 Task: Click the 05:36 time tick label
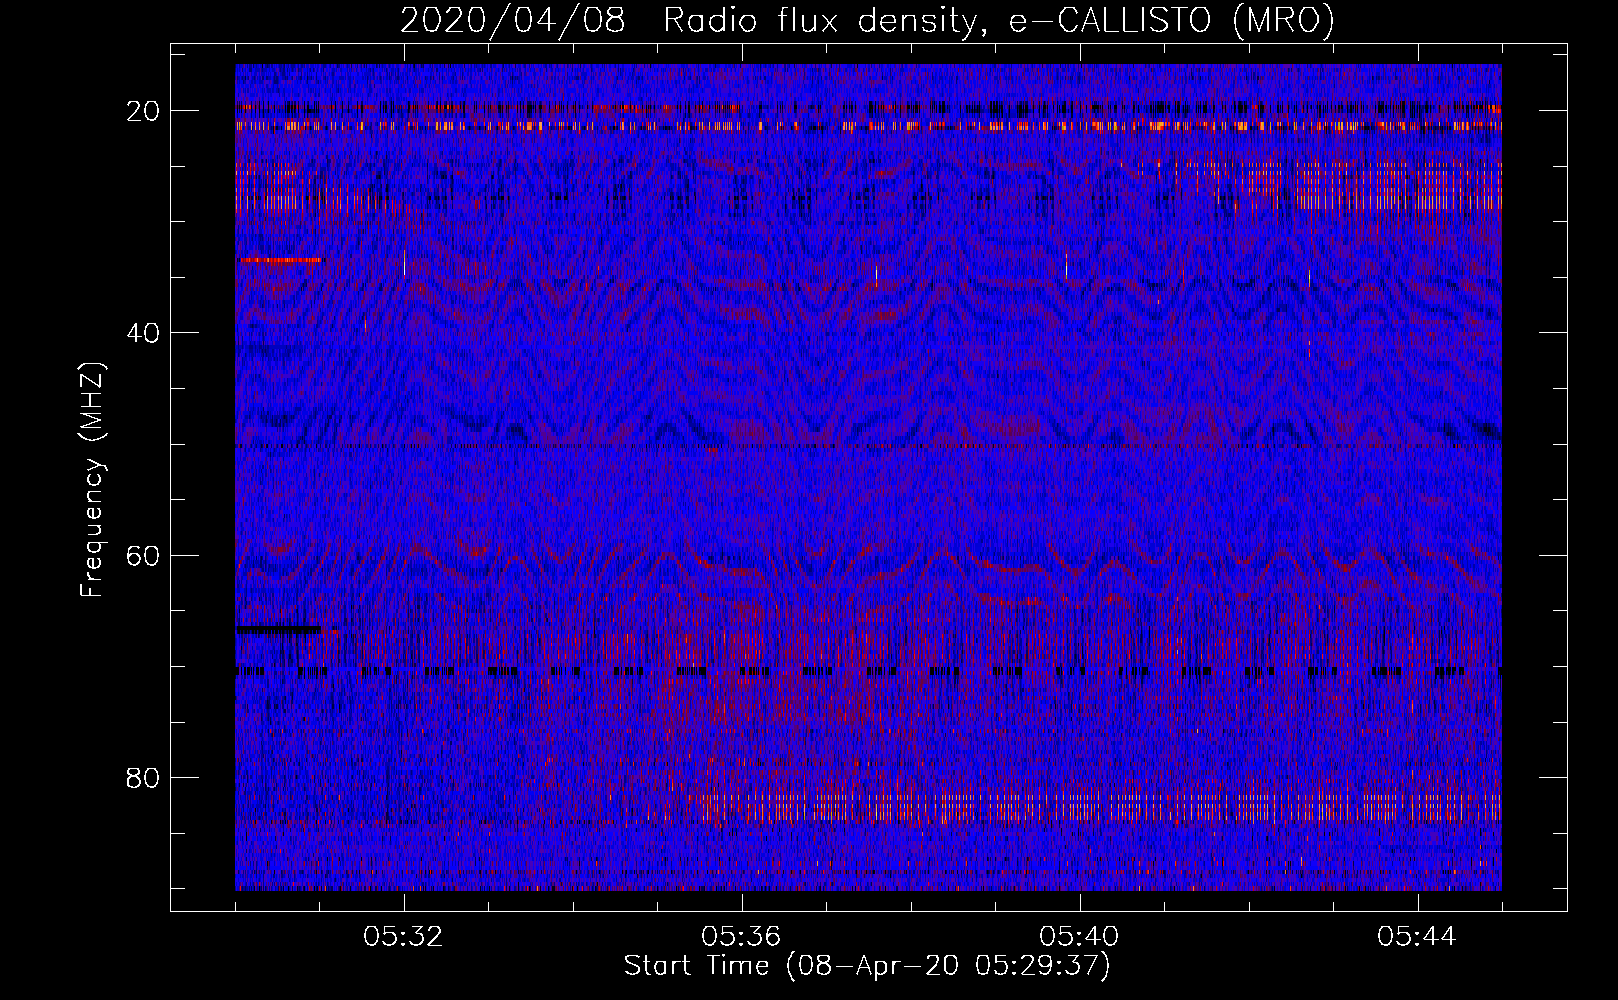click(741, 937)
